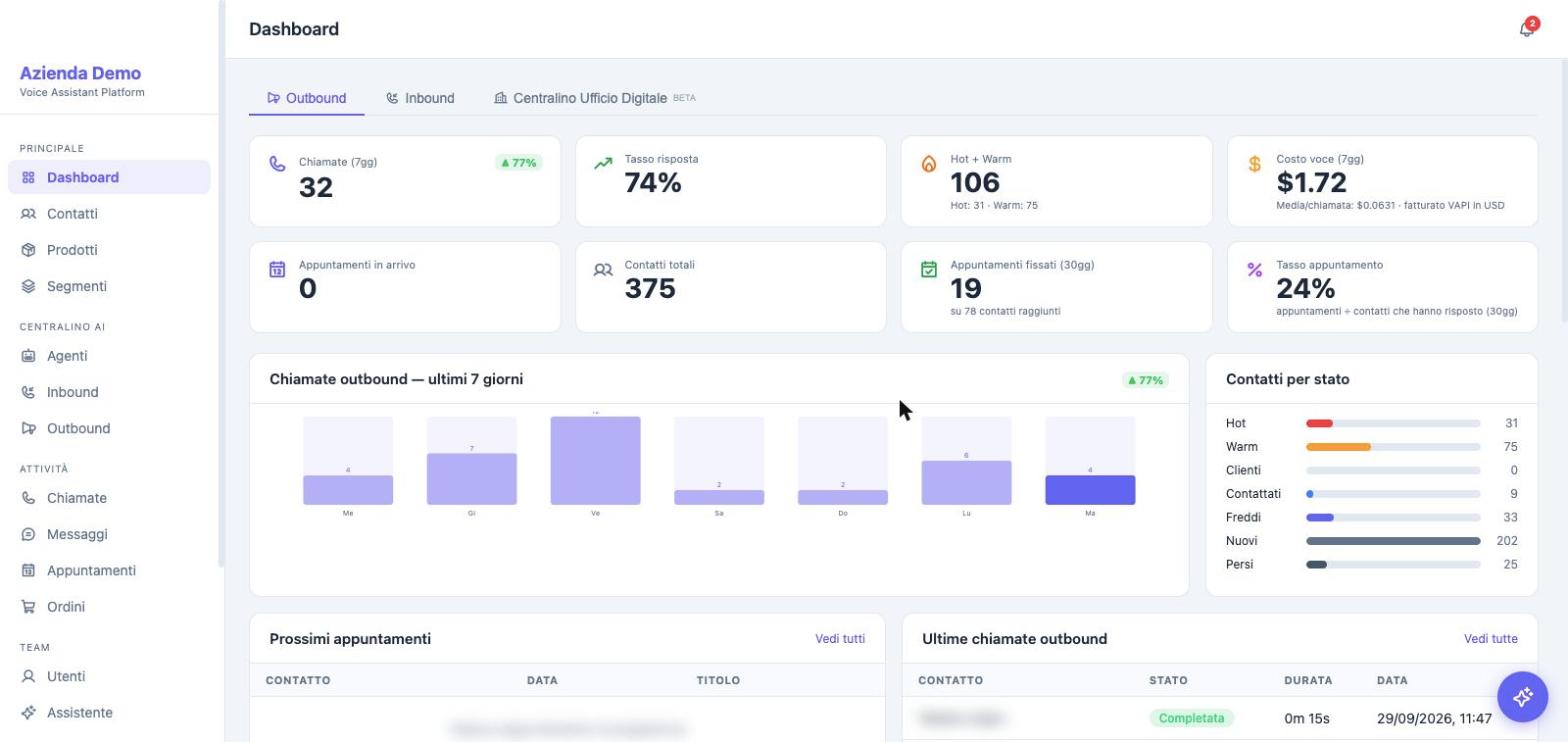Open the notifications bell icon

1526,29
